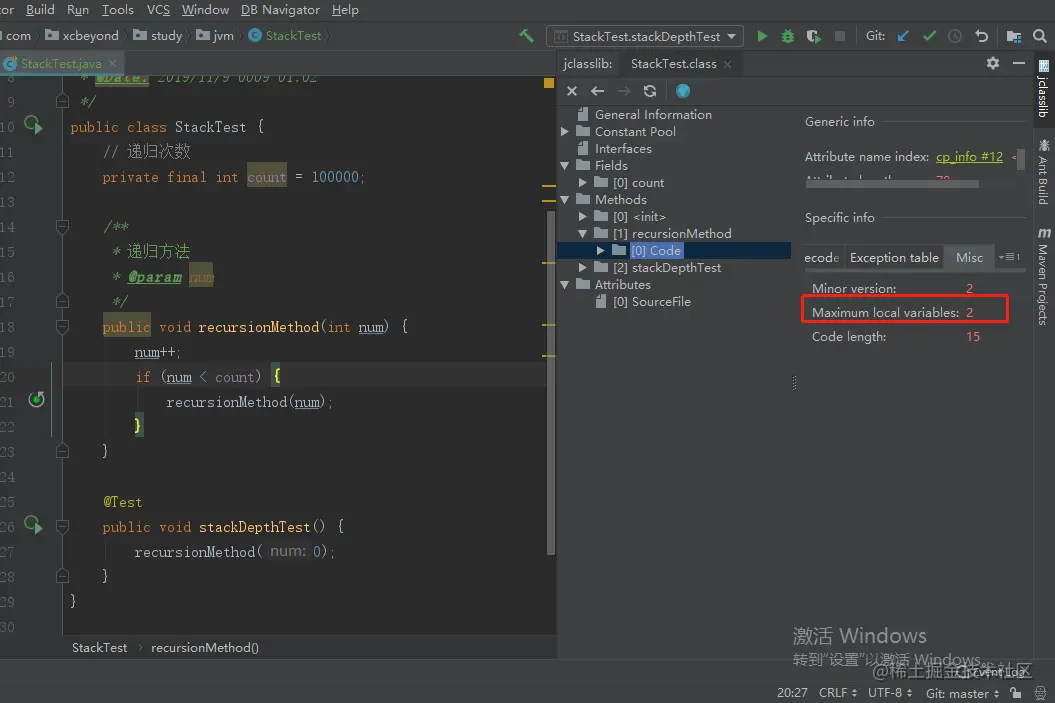This screenshot has width=1055, height=703.
Task: Click xcbeyond in the breadcrumb path
Action: coord(90,36)
